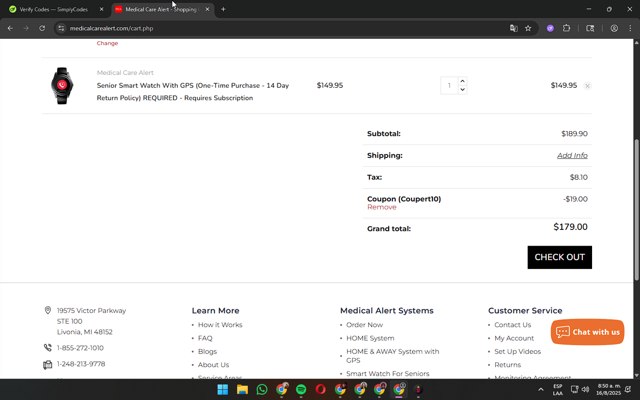
Task: Open the Chat with us widget
Action: pyautogui.click(x=587, y=332)
